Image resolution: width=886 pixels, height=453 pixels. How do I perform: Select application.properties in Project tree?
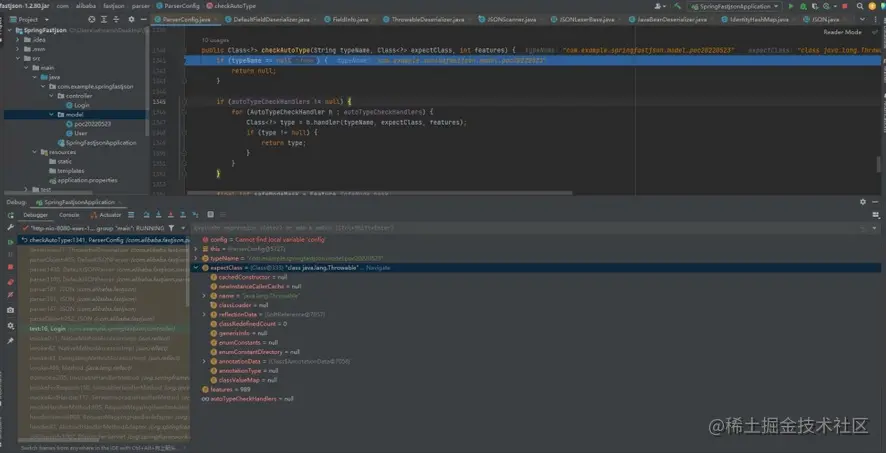coord(83,180)
